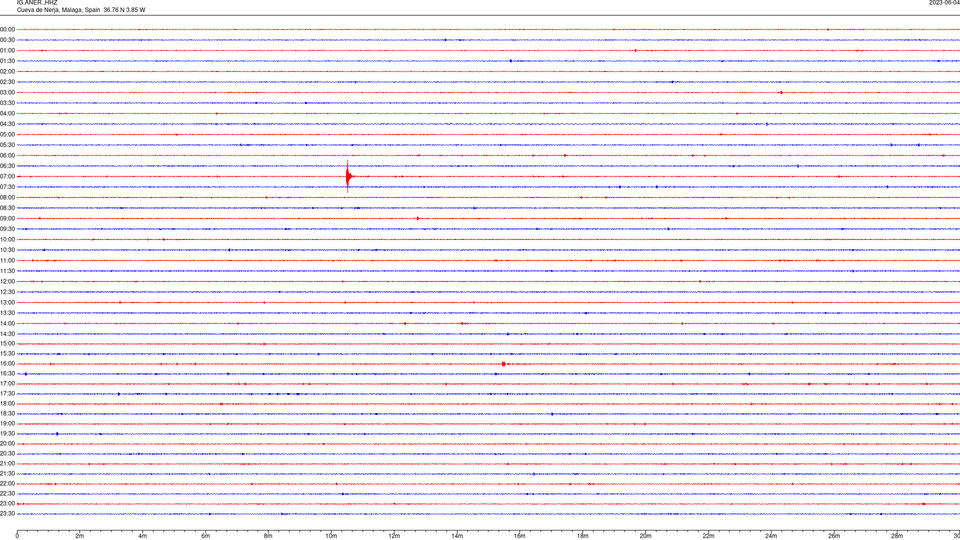Click the '14:30' time label
The image size is (960, 540).
click(x=7, y=334)
